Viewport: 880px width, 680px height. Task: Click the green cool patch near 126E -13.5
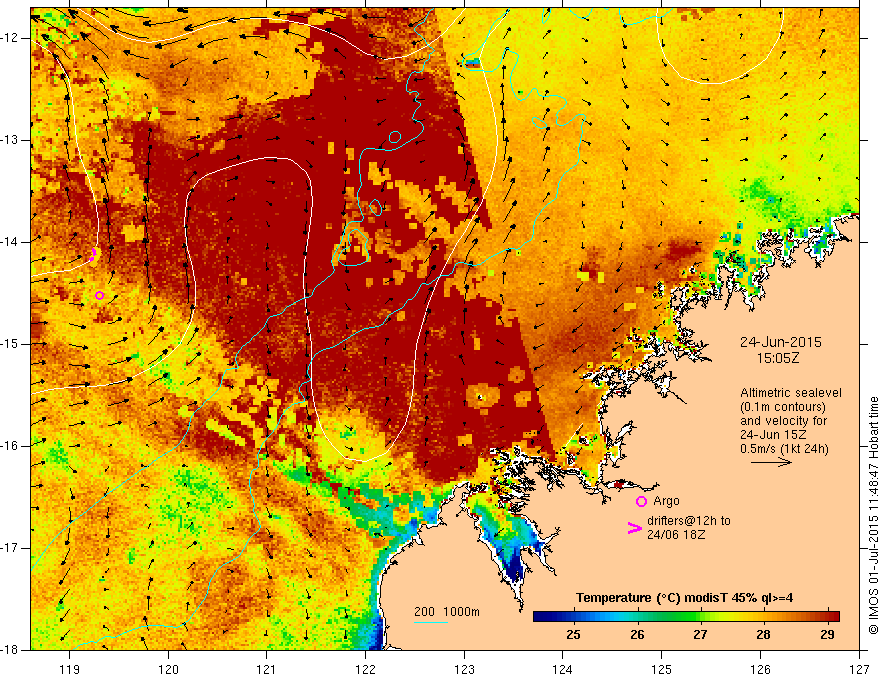pos(763,191)
